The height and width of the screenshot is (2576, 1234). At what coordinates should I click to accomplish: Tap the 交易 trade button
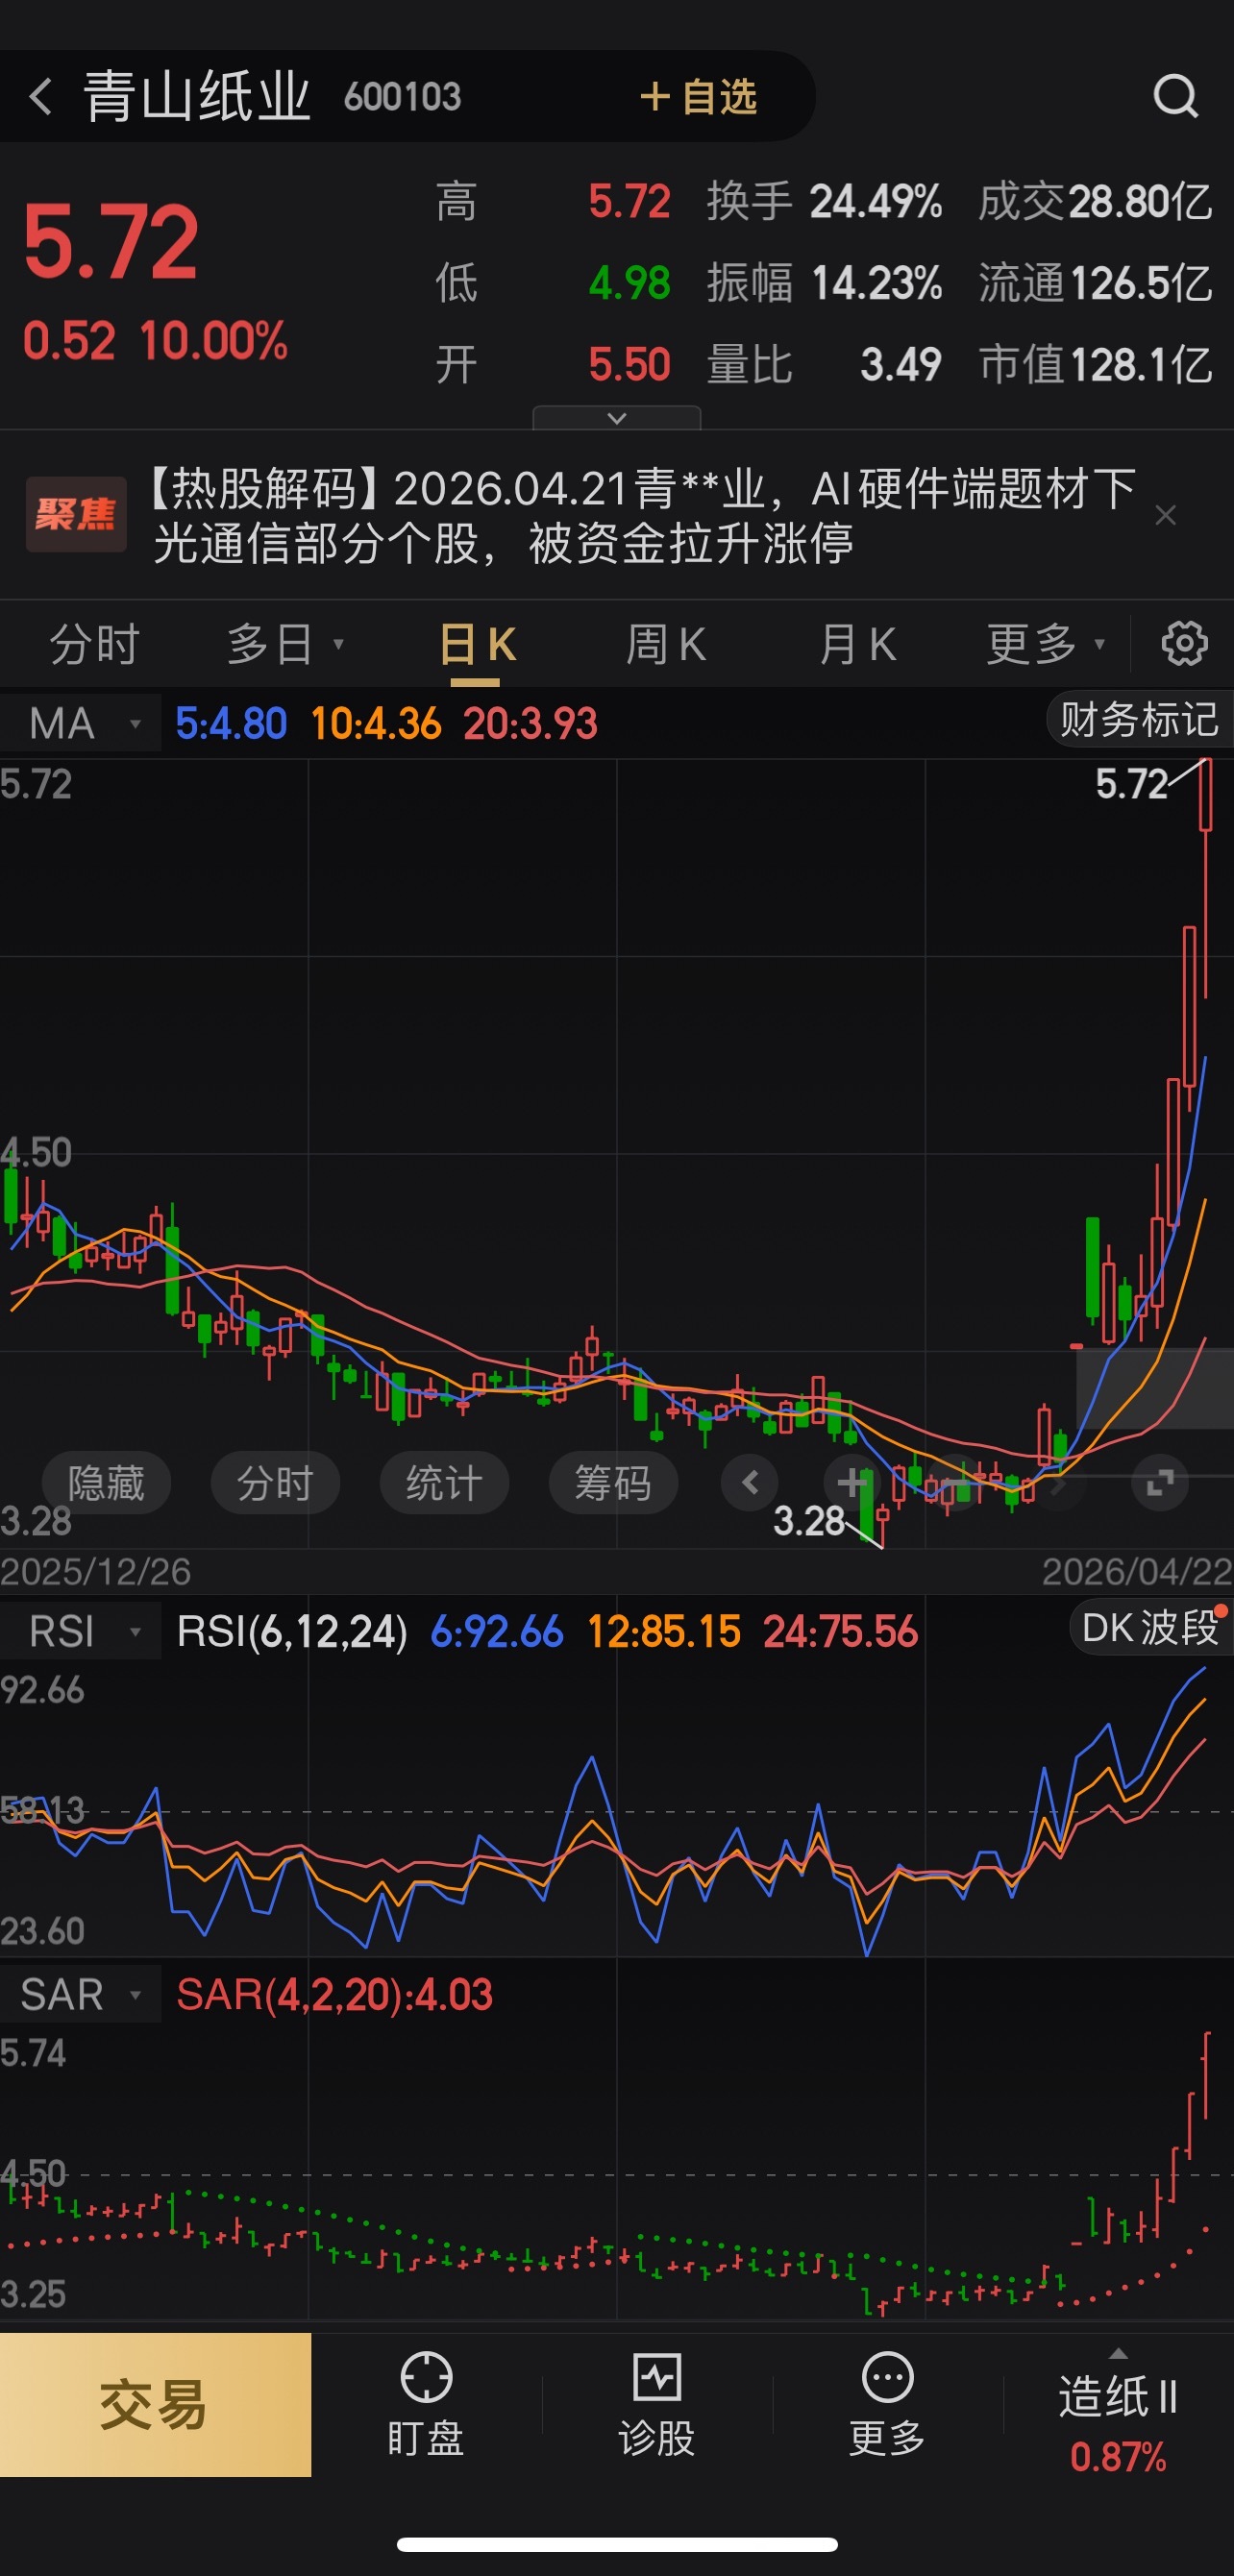pyautogui.click(x=155, y=2405)
